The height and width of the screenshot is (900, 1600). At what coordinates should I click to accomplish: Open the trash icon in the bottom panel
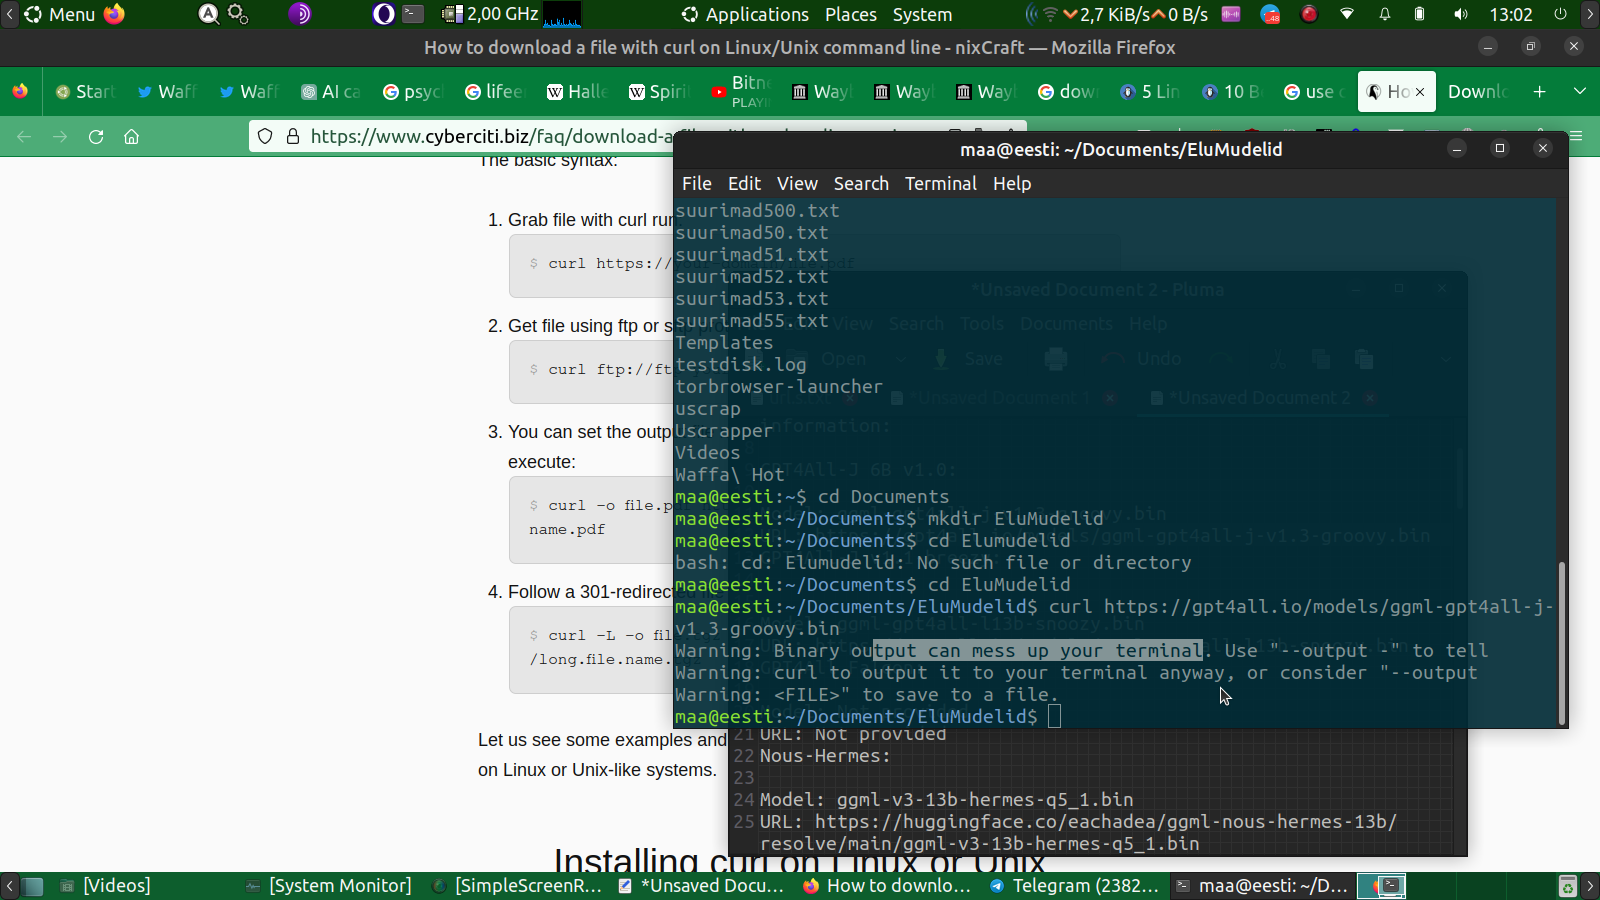[1567, 886]
